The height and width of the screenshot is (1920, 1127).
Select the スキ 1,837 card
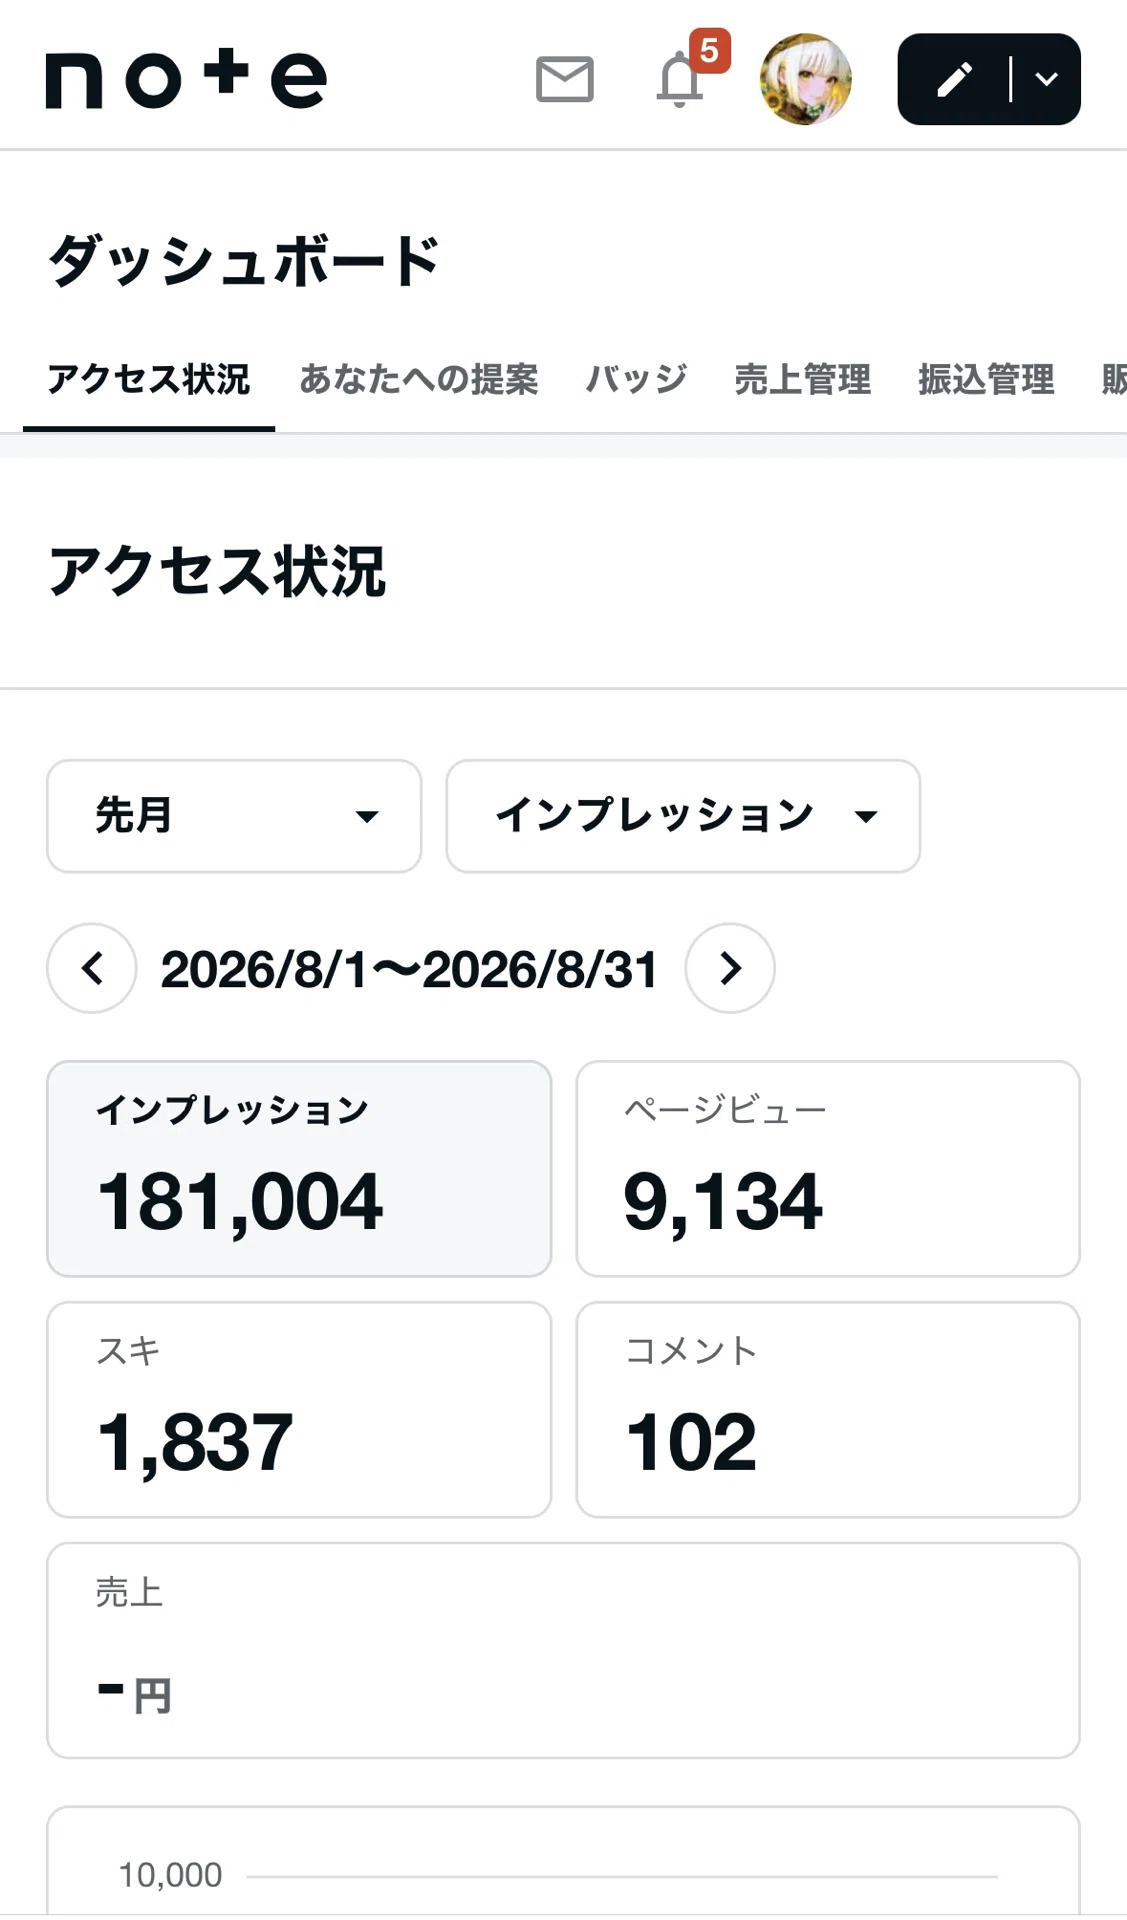click(x=299, y=1410)
